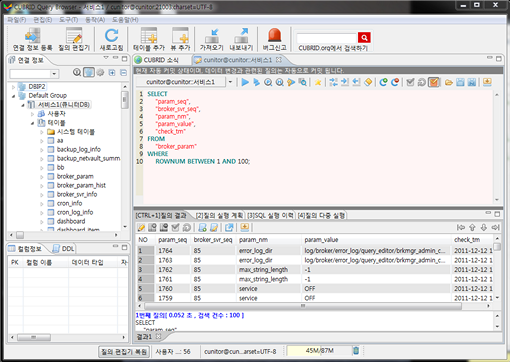Viewport: 510px width, 362px height.
Task: Click the memory usage 45M/87M bar
Action: click(x=319, y=351)
